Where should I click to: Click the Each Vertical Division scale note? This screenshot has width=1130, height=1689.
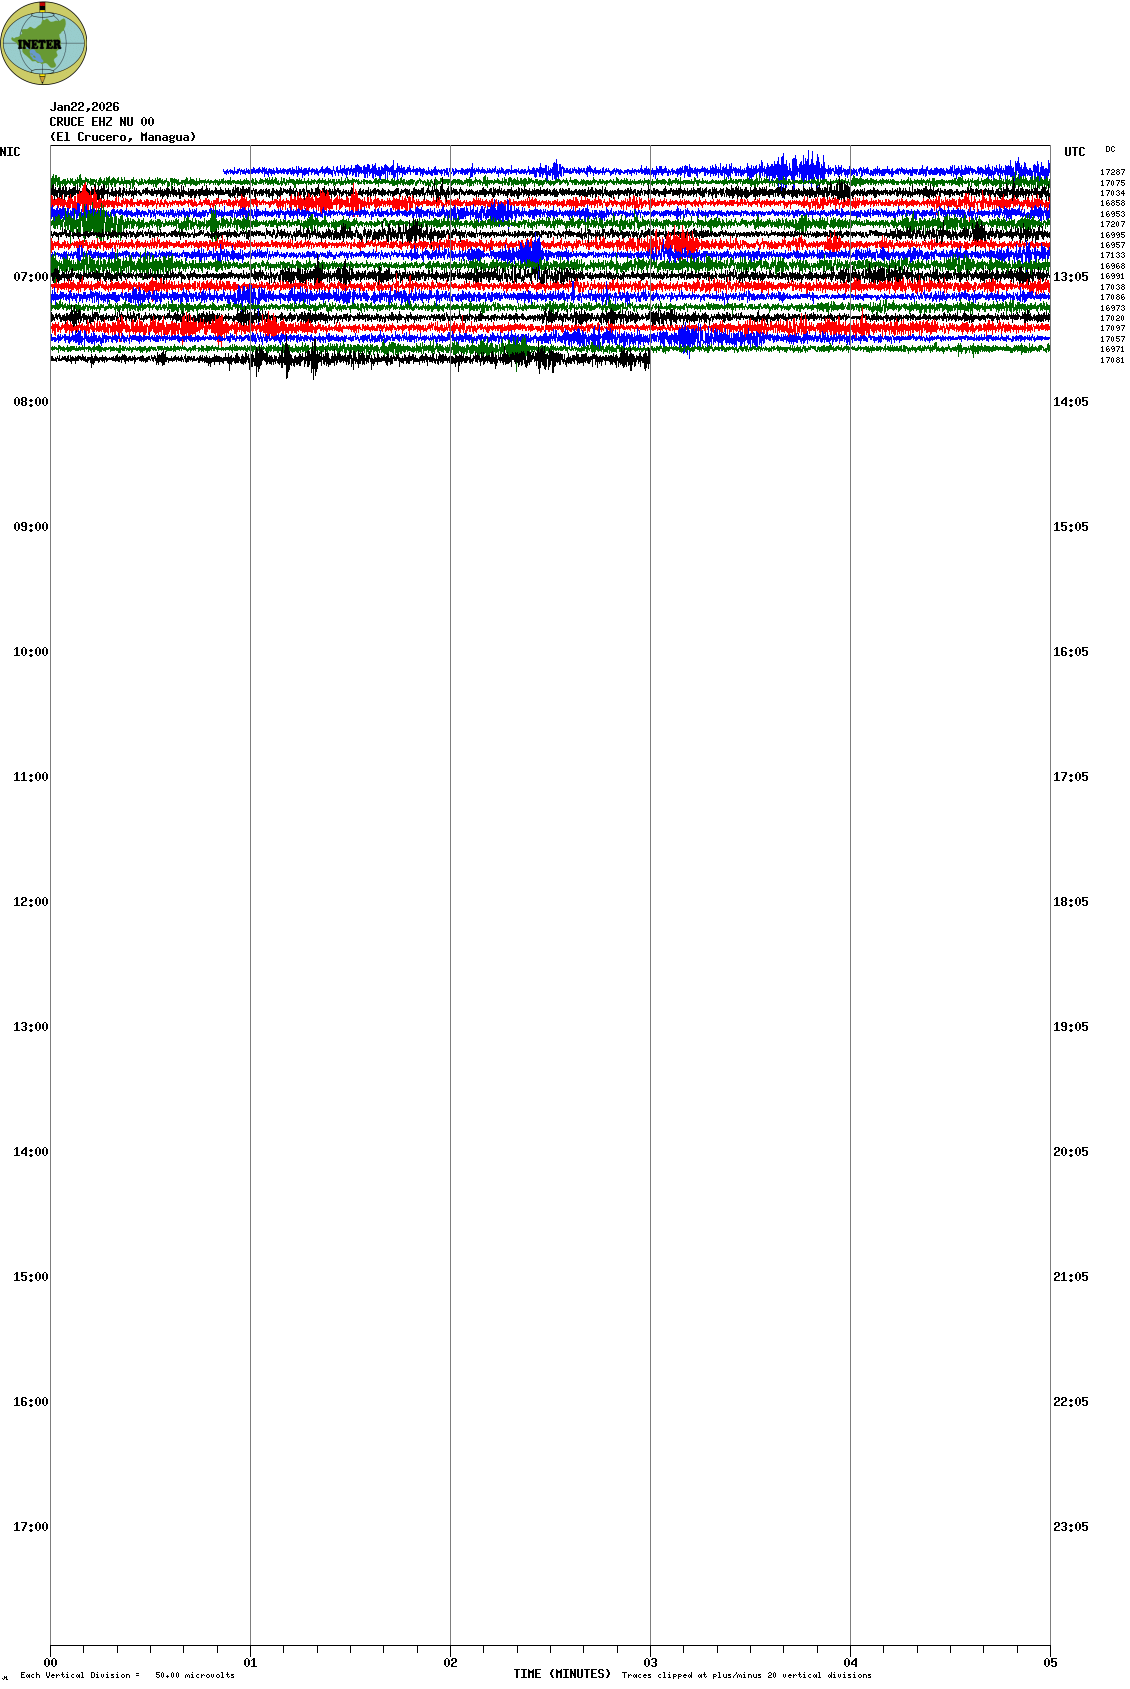pos(127,1675)
